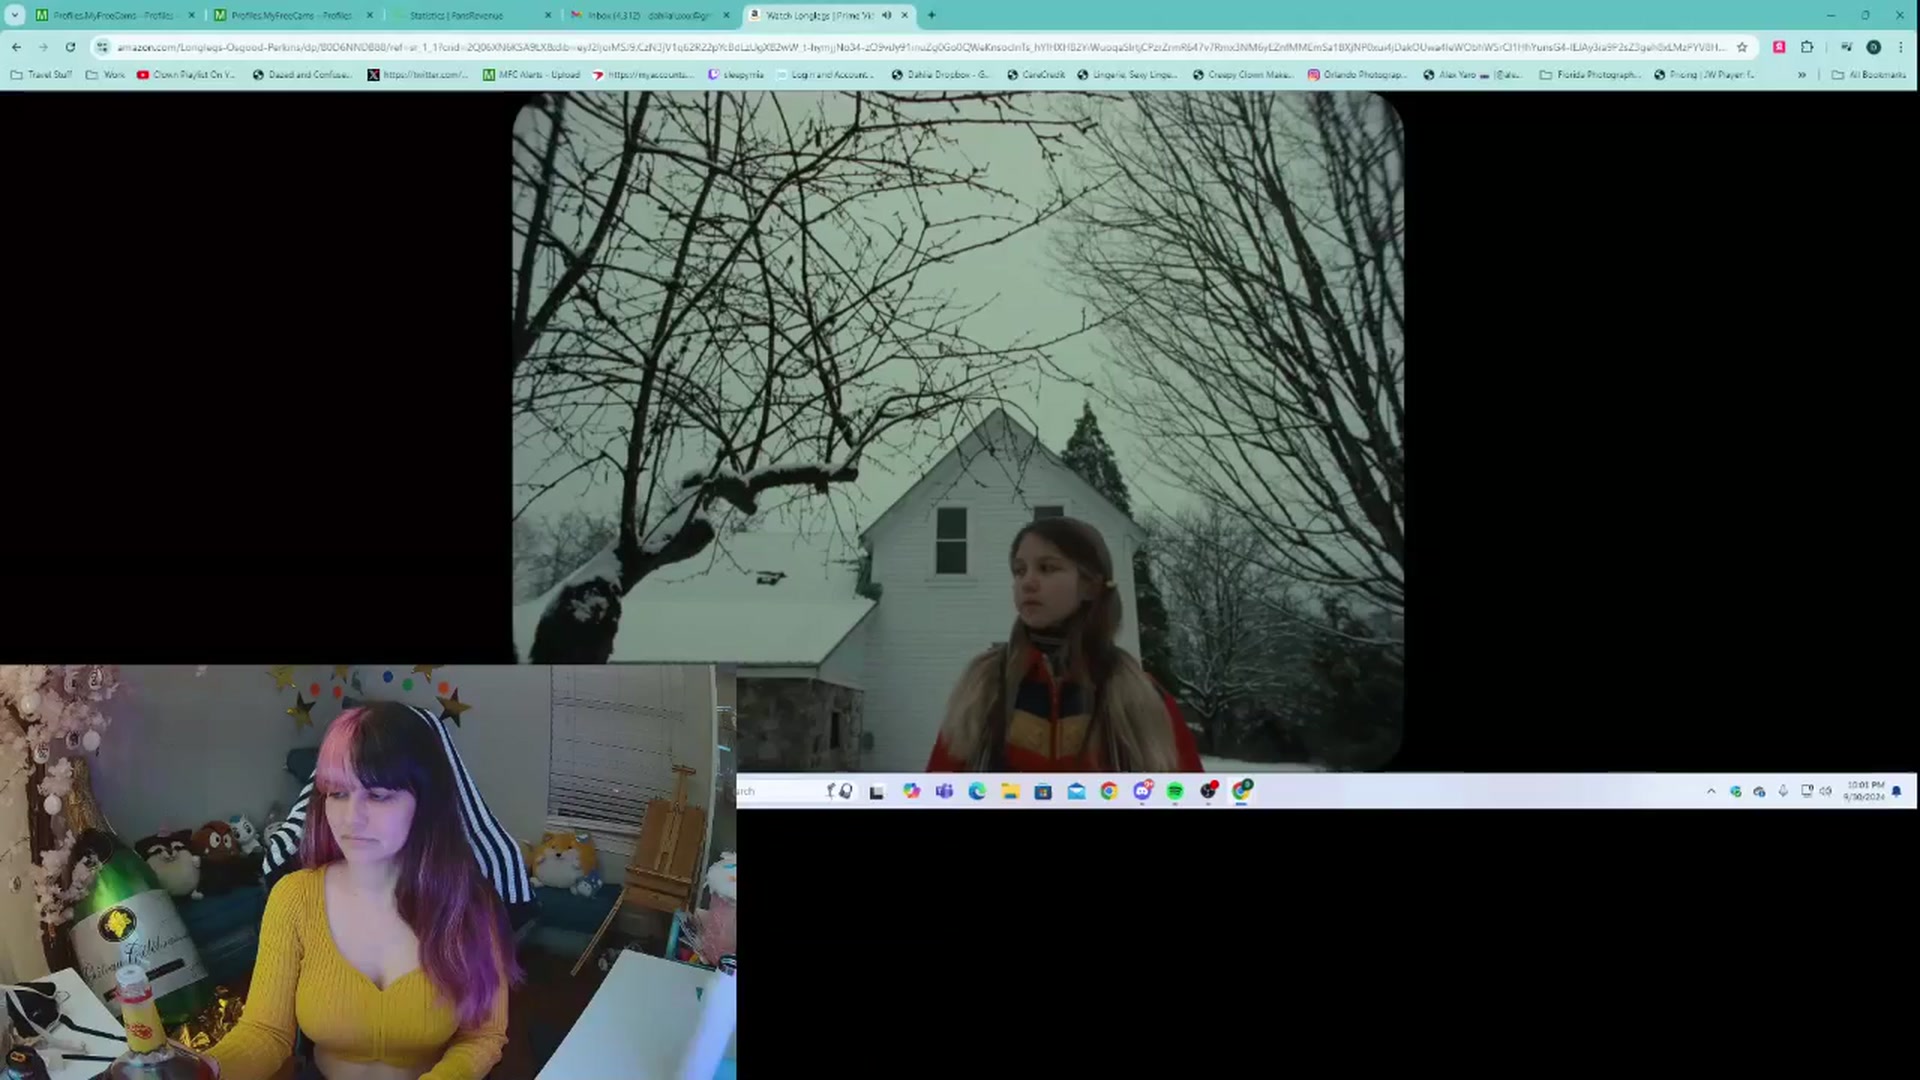Close the Statistics FansRevenue tab

pos(548,15)
